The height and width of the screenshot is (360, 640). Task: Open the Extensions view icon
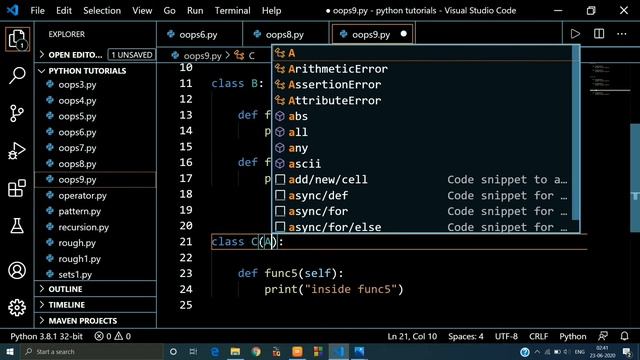[x=17, y=188]
